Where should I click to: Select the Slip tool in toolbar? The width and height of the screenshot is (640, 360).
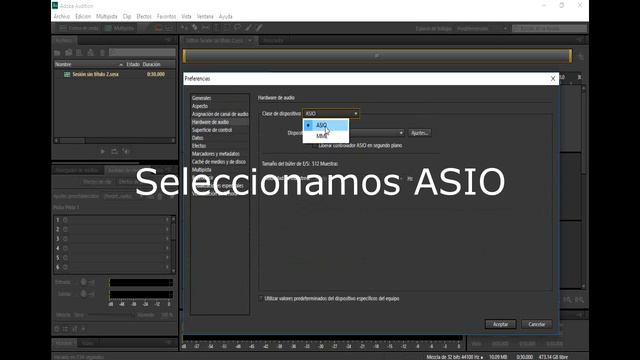(x=206, y=28)
